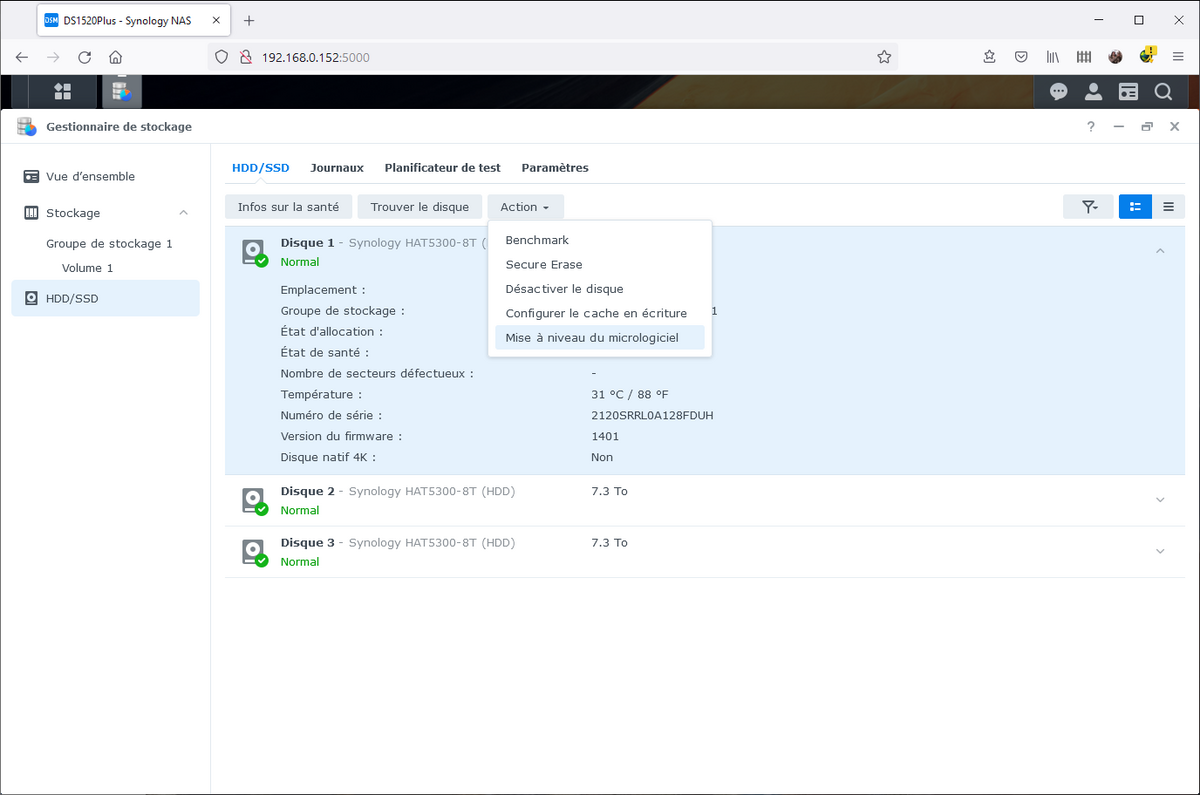
Task: Open the DSM main menu grid icon
Action: coord(62,91)
